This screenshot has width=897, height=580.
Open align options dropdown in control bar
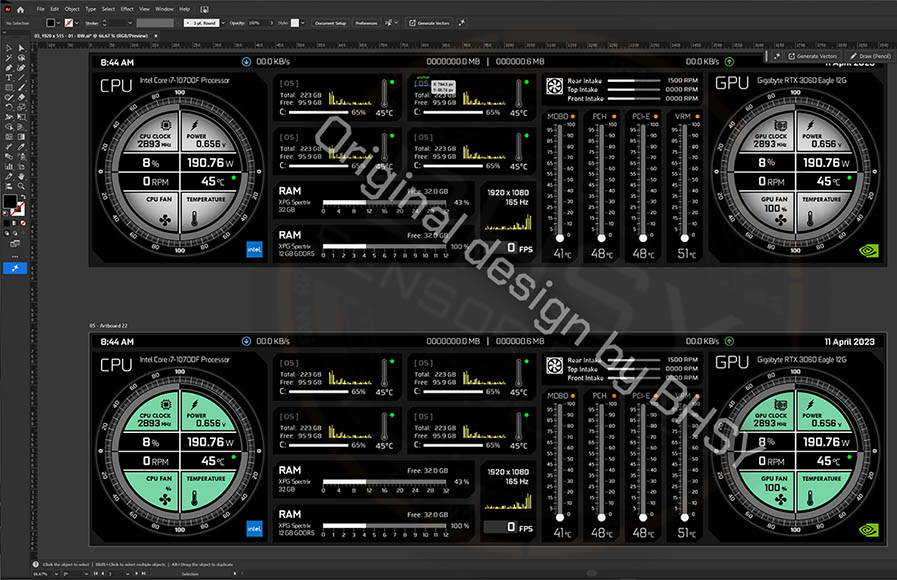click(x=396, y=23)
